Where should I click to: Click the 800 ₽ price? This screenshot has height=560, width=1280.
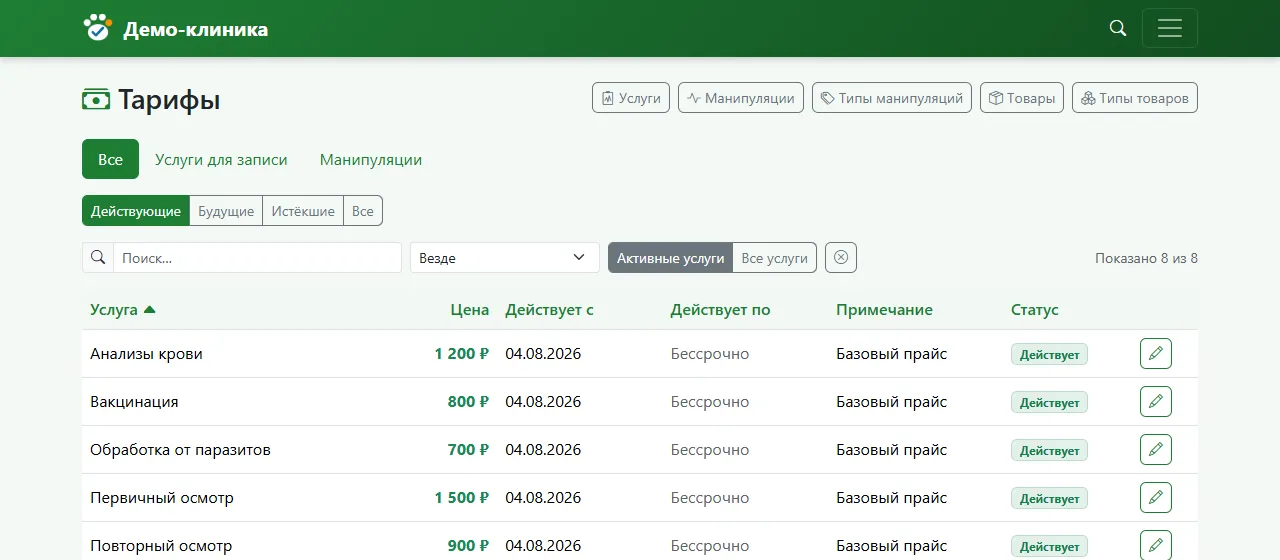point(468,402)
